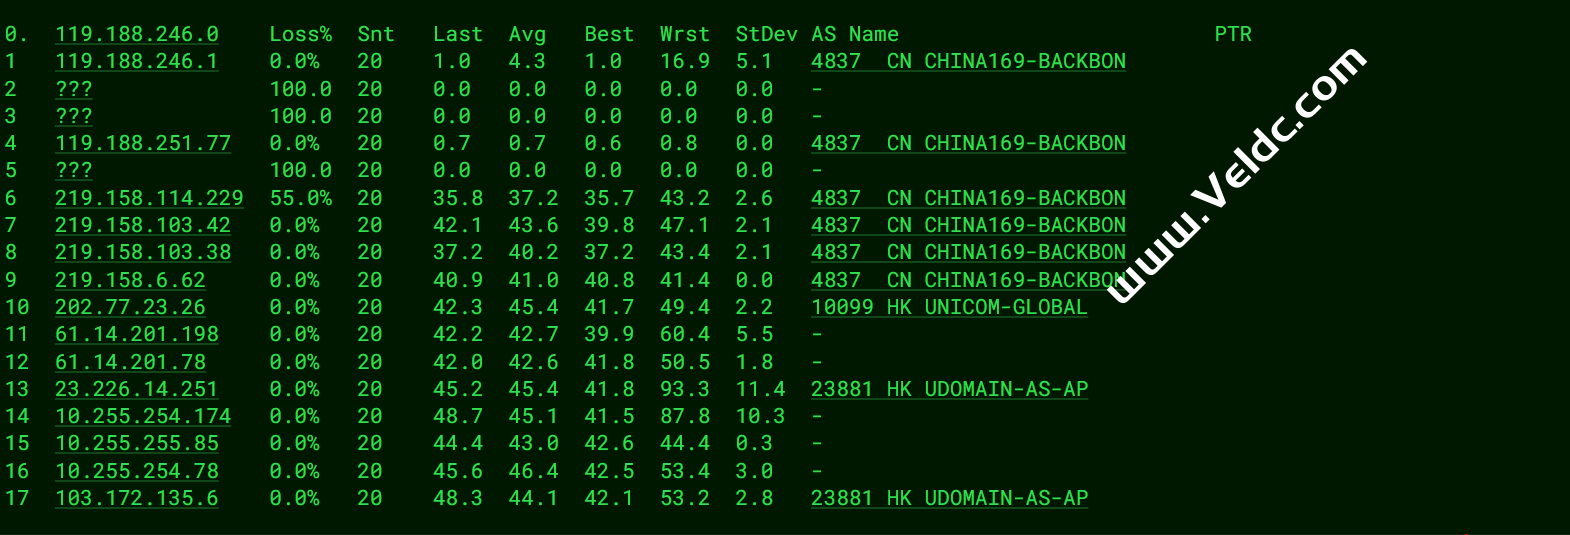Open IP link 219.158.103.38
Viewport: 1570px width, 535px height.
click(143, 252)
